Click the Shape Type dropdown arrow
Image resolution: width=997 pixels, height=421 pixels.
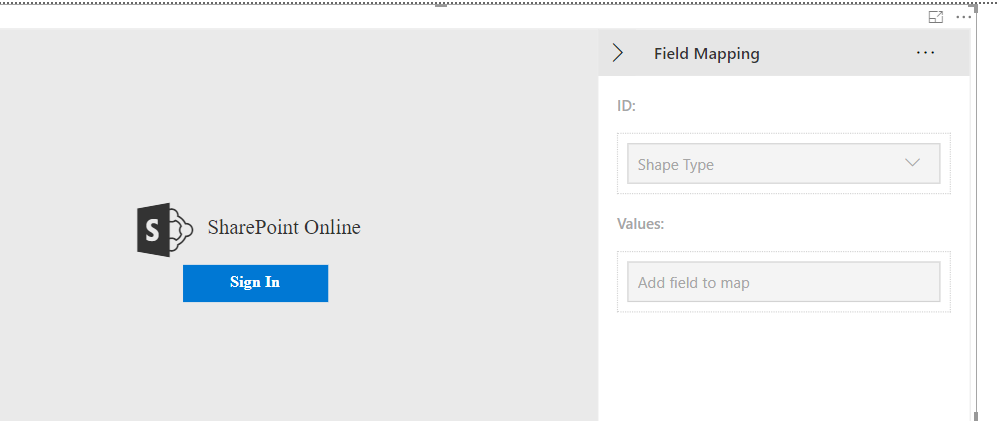(x=912, y=163)
